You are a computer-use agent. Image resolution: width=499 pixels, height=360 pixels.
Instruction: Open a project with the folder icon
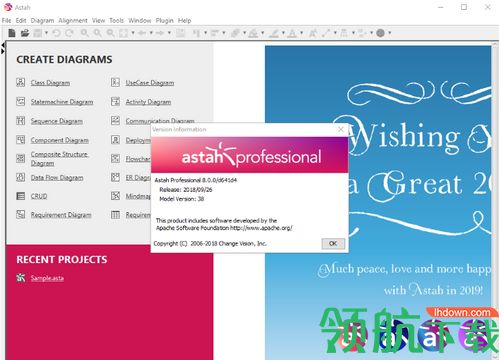[25, 33]
